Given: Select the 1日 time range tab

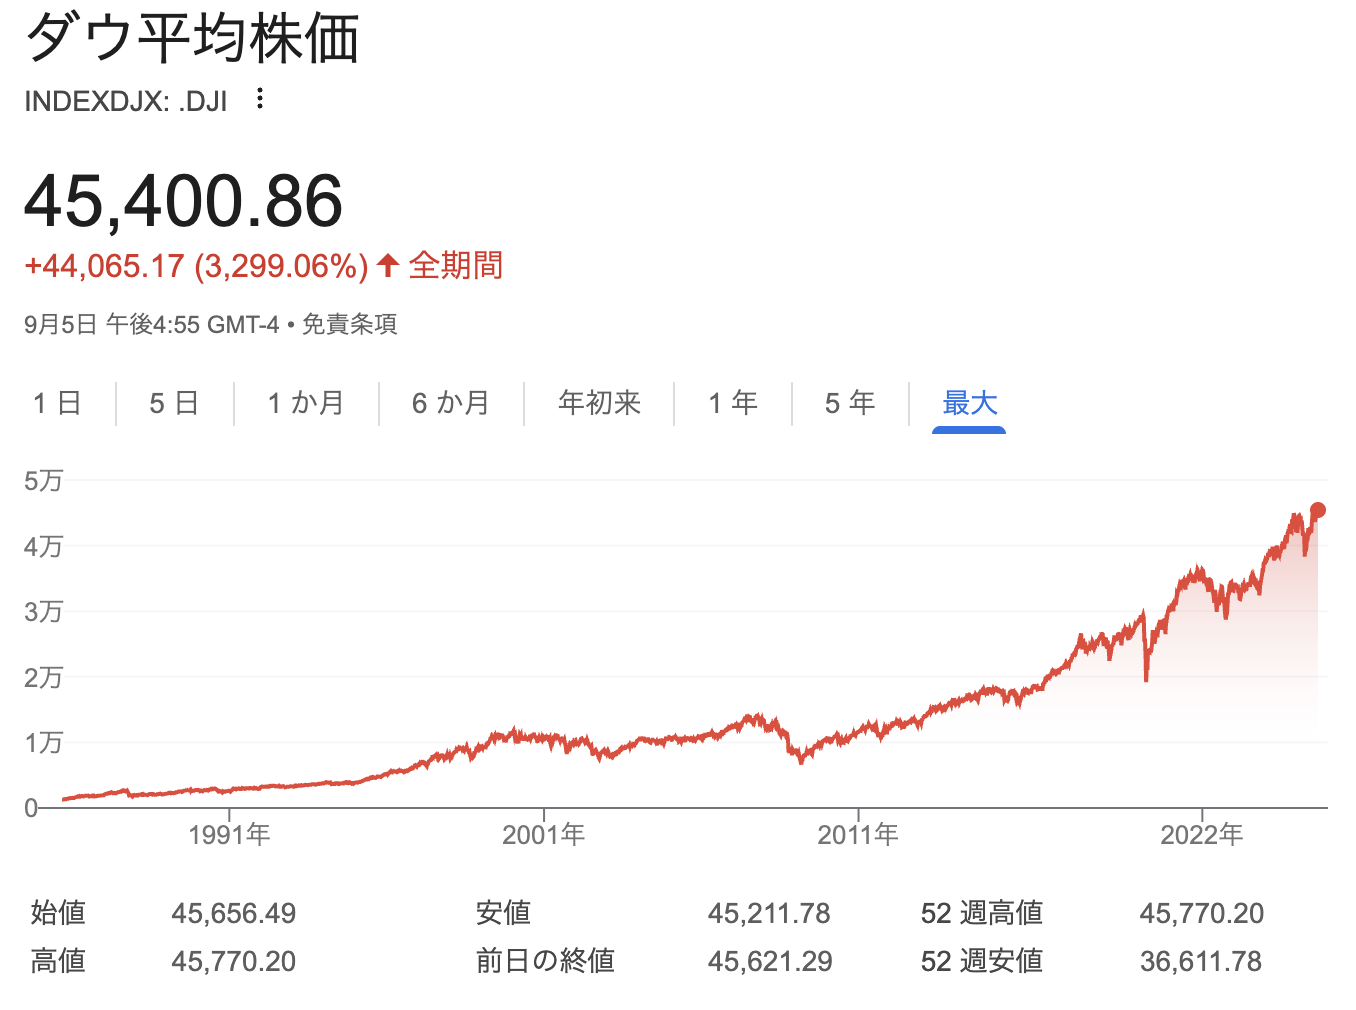Looking at the screenshot, I should pyautogui.click(x=57, y=403).
